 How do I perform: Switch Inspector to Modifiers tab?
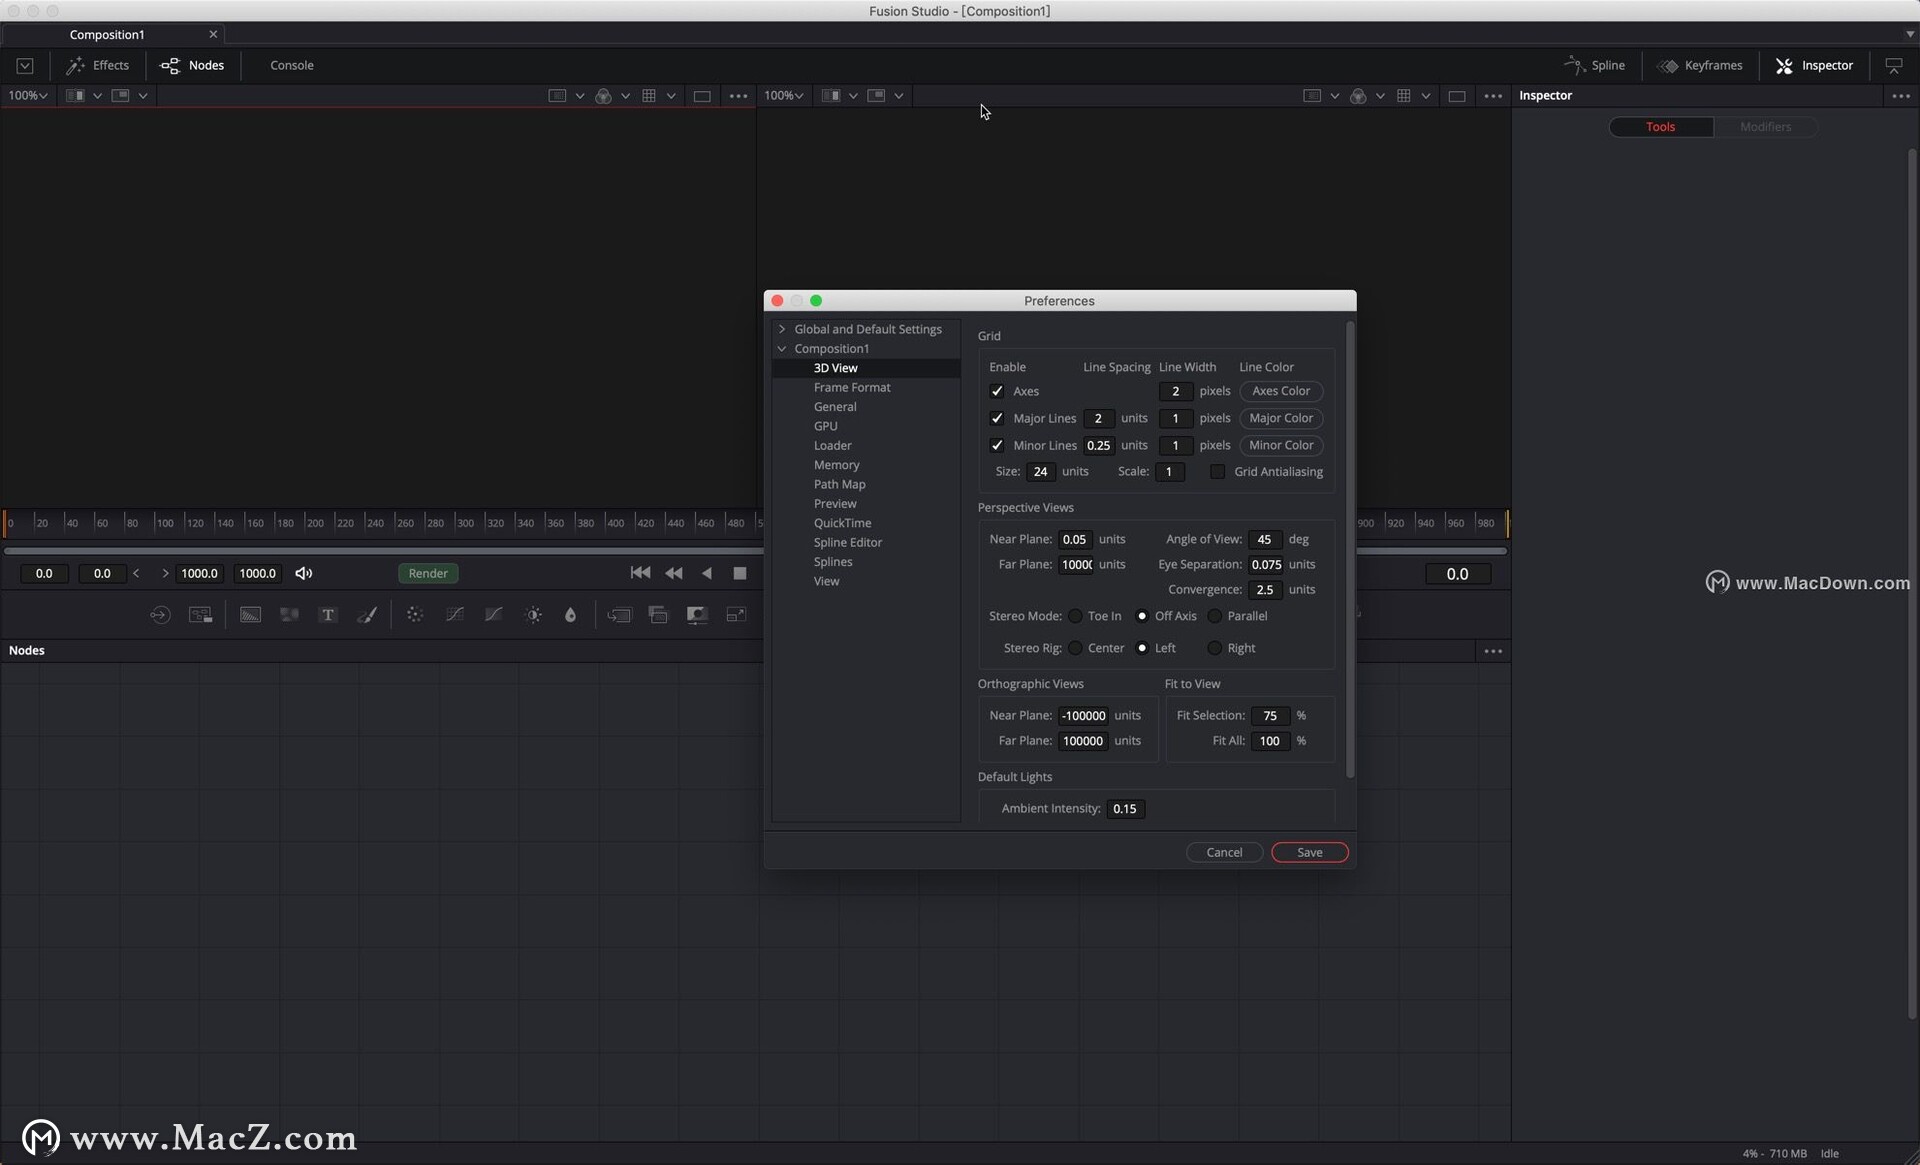(1765, 127)
